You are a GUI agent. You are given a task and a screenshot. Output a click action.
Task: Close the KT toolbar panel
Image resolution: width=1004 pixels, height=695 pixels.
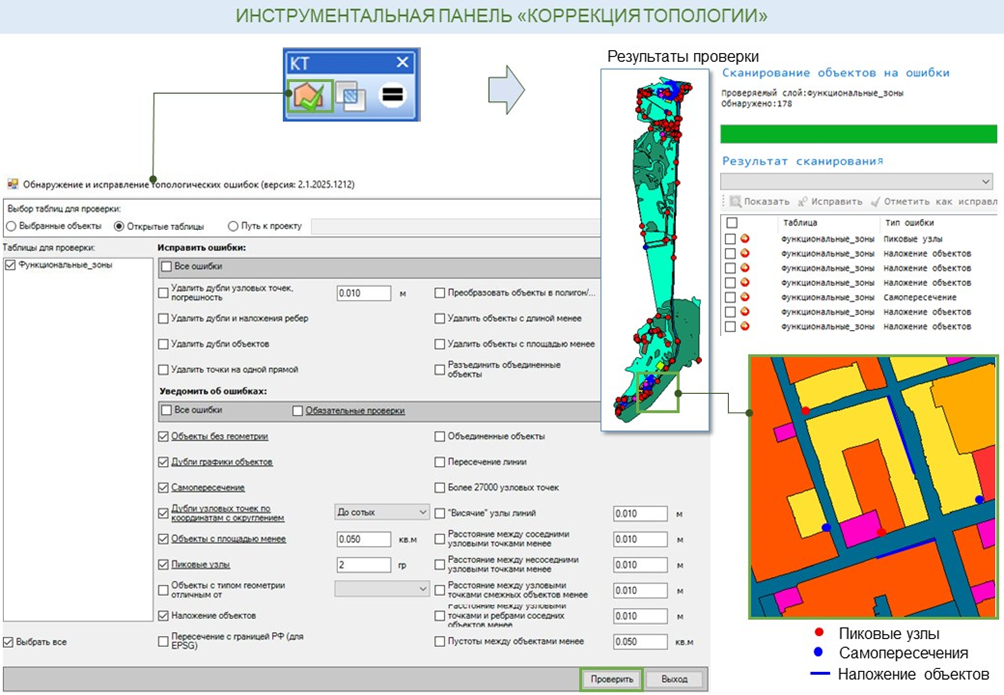tap(402, 63)
